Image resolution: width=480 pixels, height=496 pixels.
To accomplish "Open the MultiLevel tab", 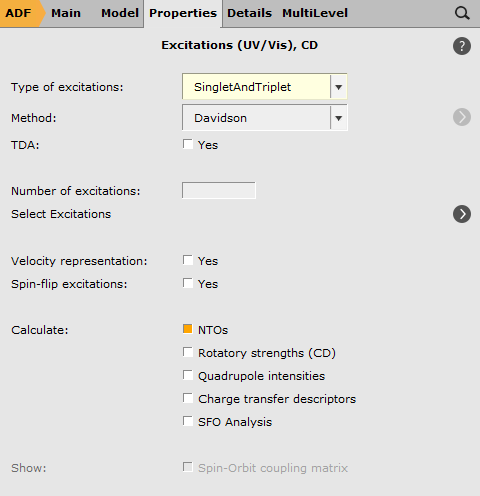I will 315,13.
